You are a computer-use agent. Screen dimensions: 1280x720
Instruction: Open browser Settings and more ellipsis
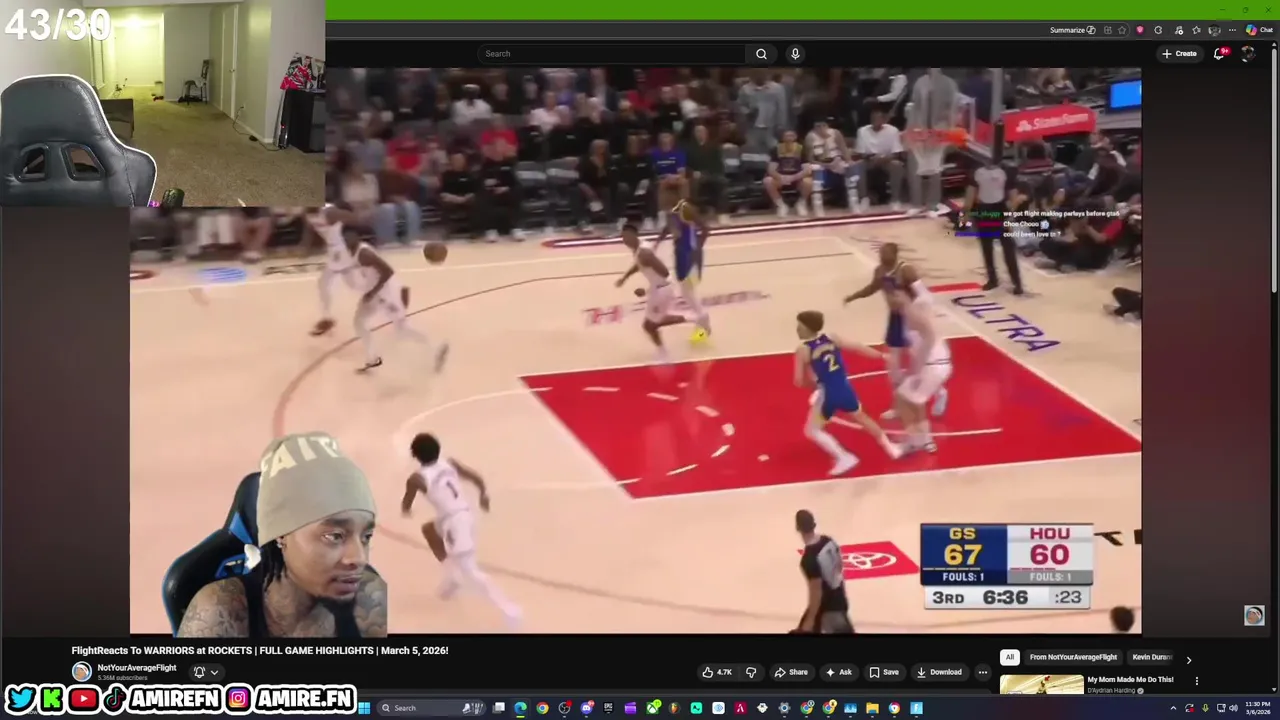click(x=1232, y=30)
